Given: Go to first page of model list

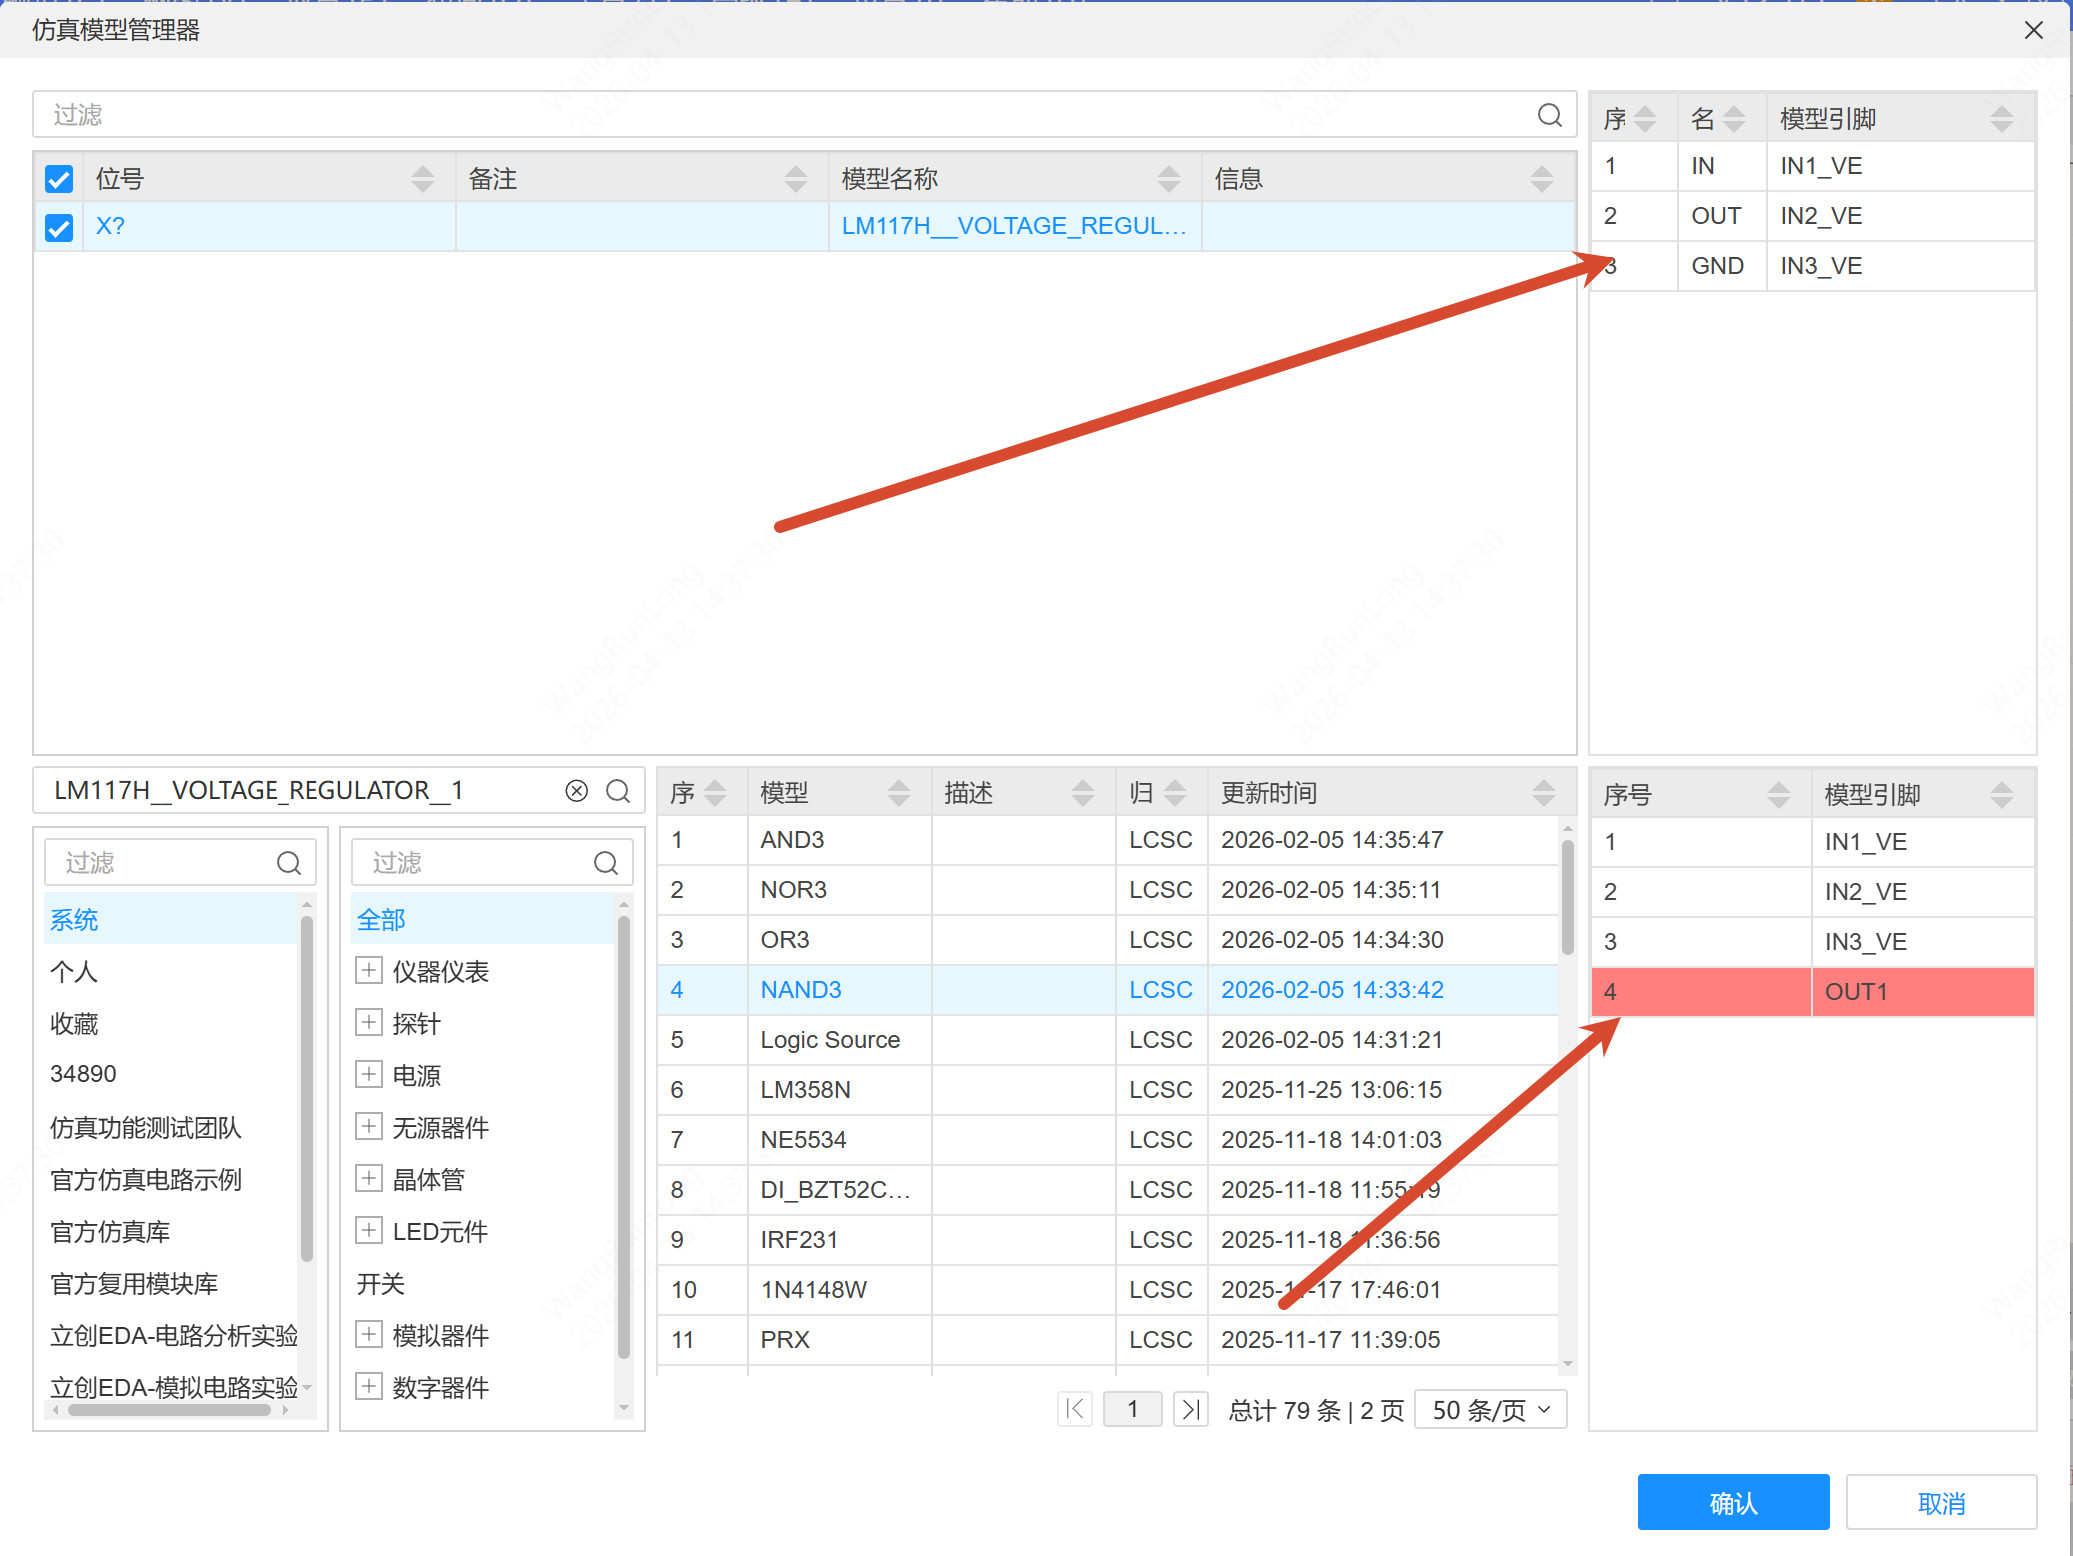Looking at the screenshot, I should pos(1075,1409).
